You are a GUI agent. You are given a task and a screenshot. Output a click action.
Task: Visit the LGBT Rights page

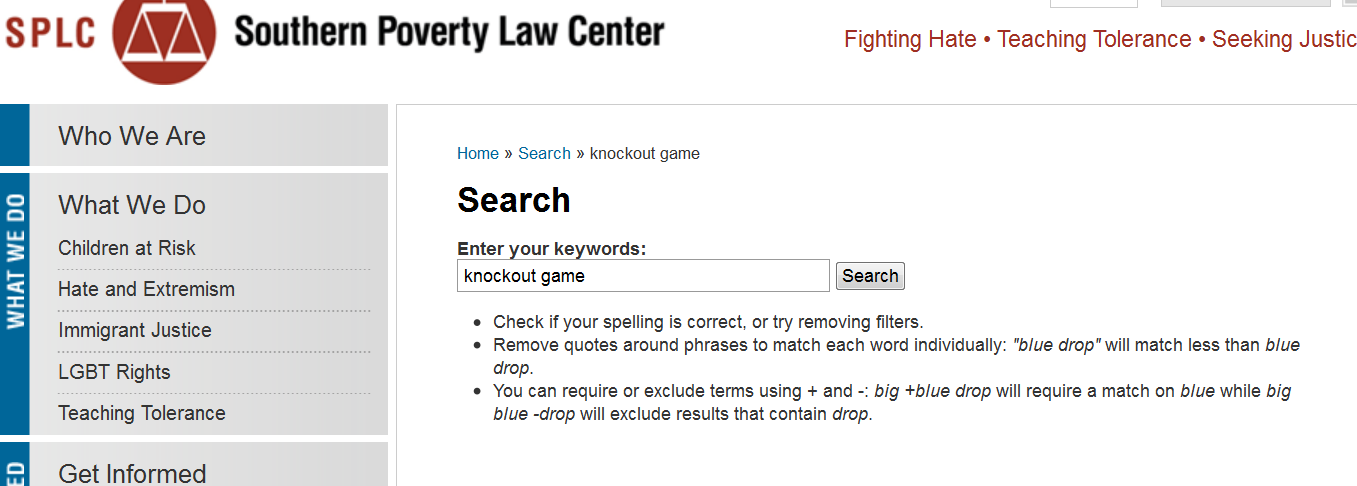pyautogui.click(x=114, y=372)
